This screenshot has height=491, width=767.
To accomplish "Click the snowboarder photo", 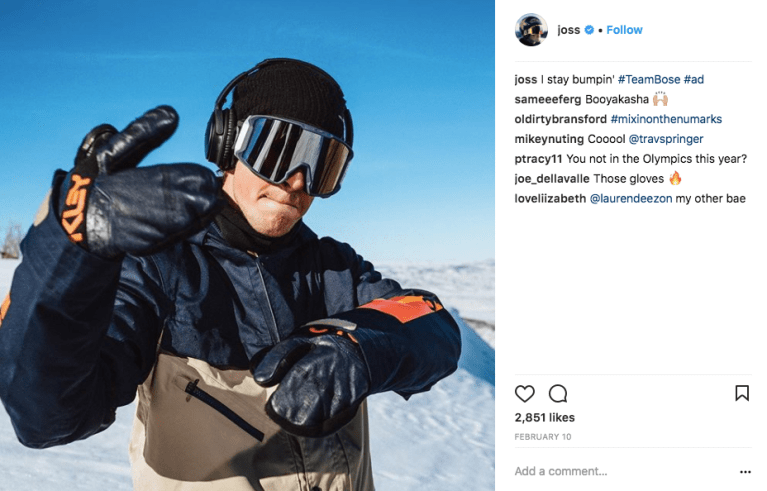I will (x=247, y=246).
